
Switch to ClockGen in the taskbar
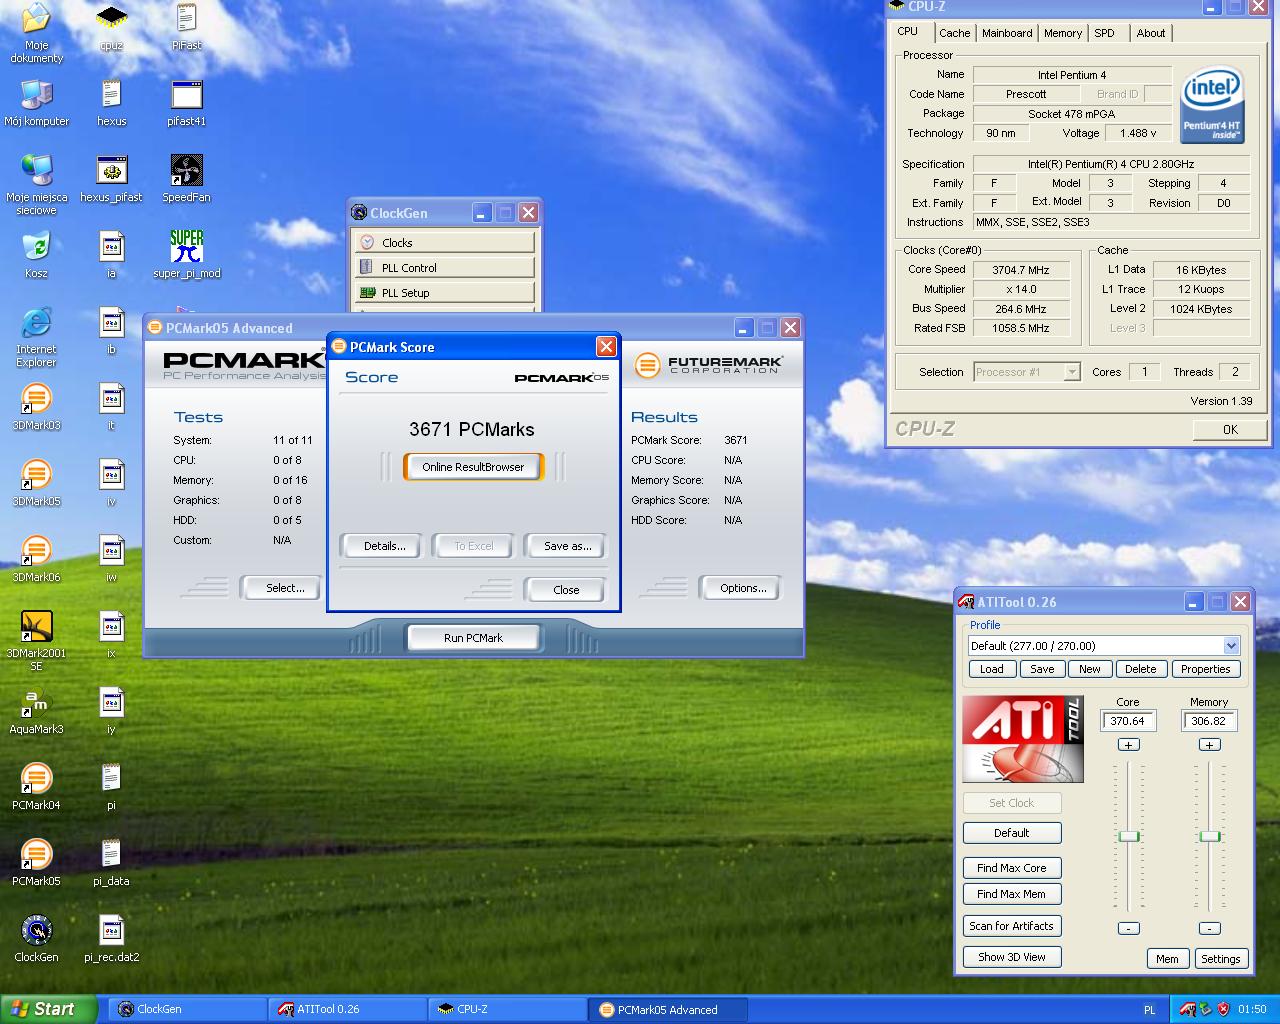[186, 1010]
